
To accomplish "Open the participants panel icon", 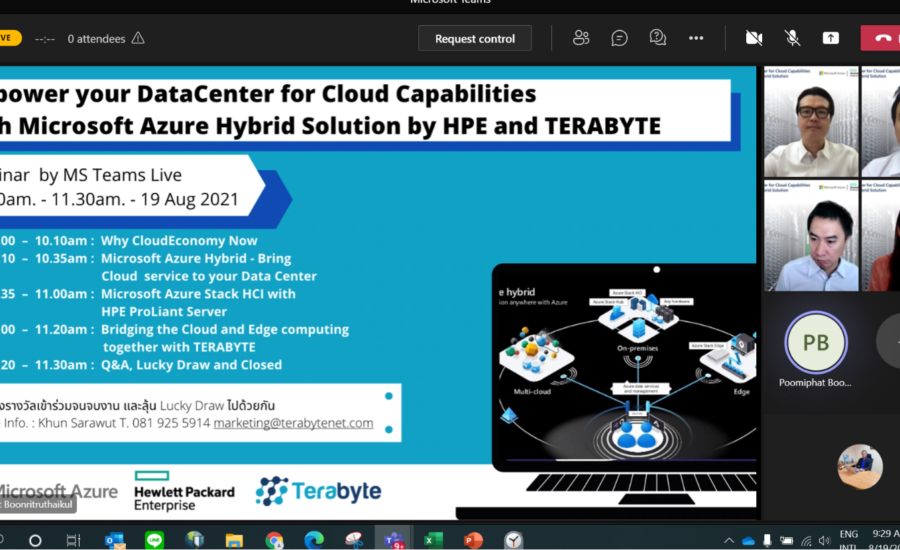I will (581, 38).
